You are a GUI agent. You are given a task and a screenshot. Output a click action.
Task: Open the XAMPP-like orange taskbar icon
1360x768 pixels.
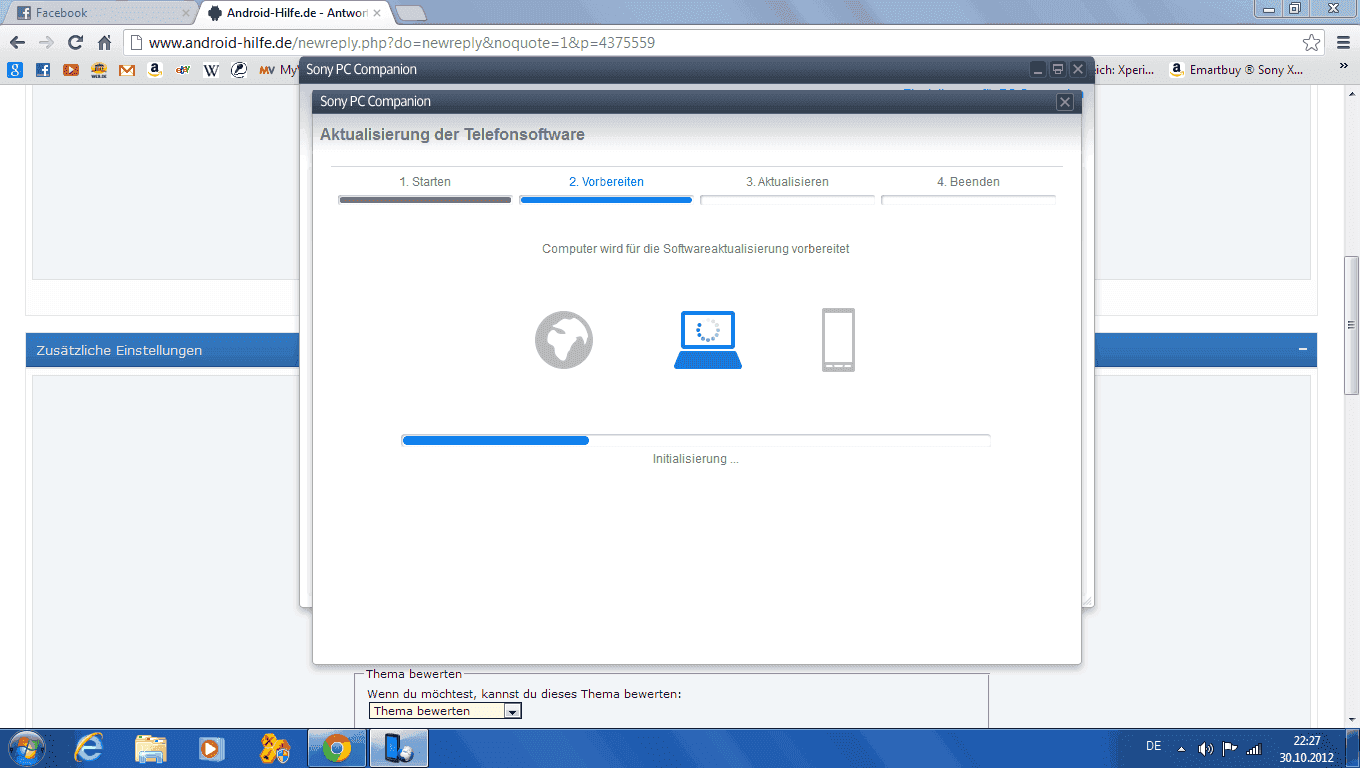(x=275, y=748)
